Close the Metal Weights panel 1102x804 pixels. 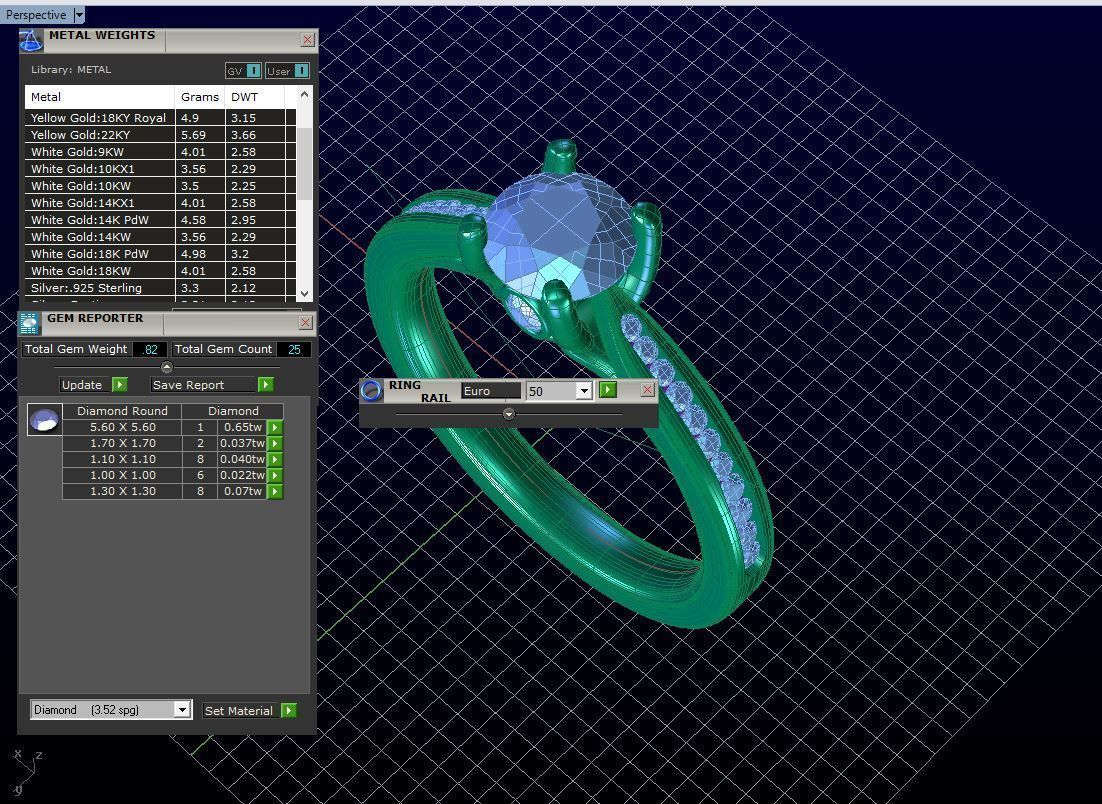308,40
